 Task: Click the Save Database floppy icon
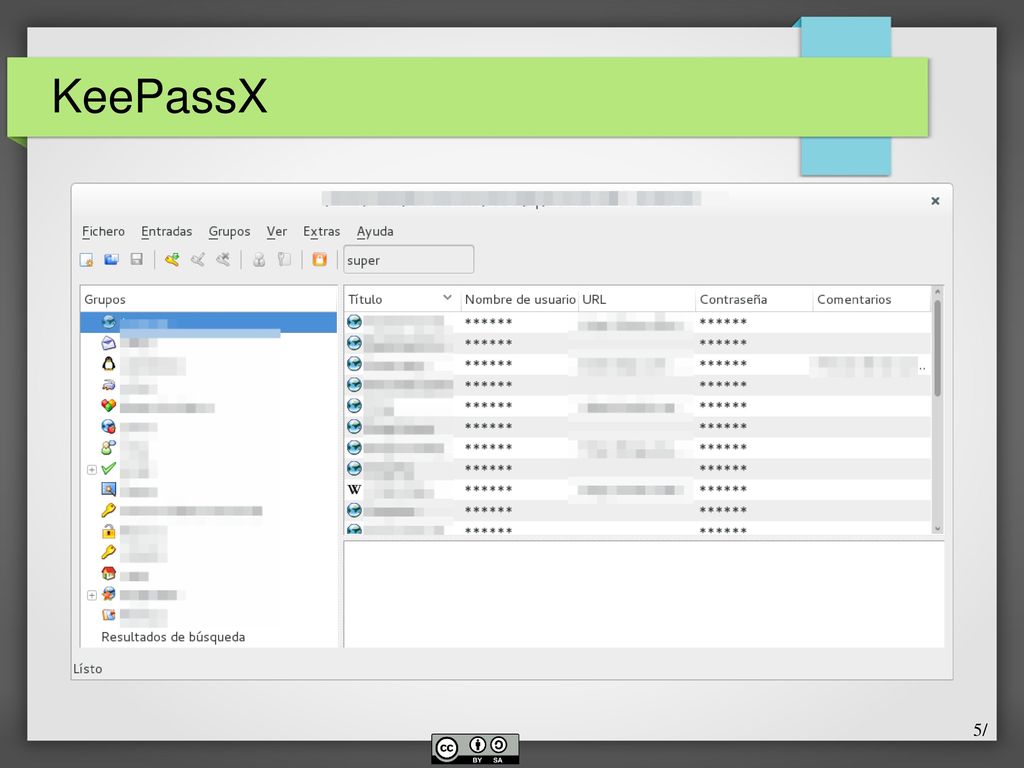click(x=136, y=260)
